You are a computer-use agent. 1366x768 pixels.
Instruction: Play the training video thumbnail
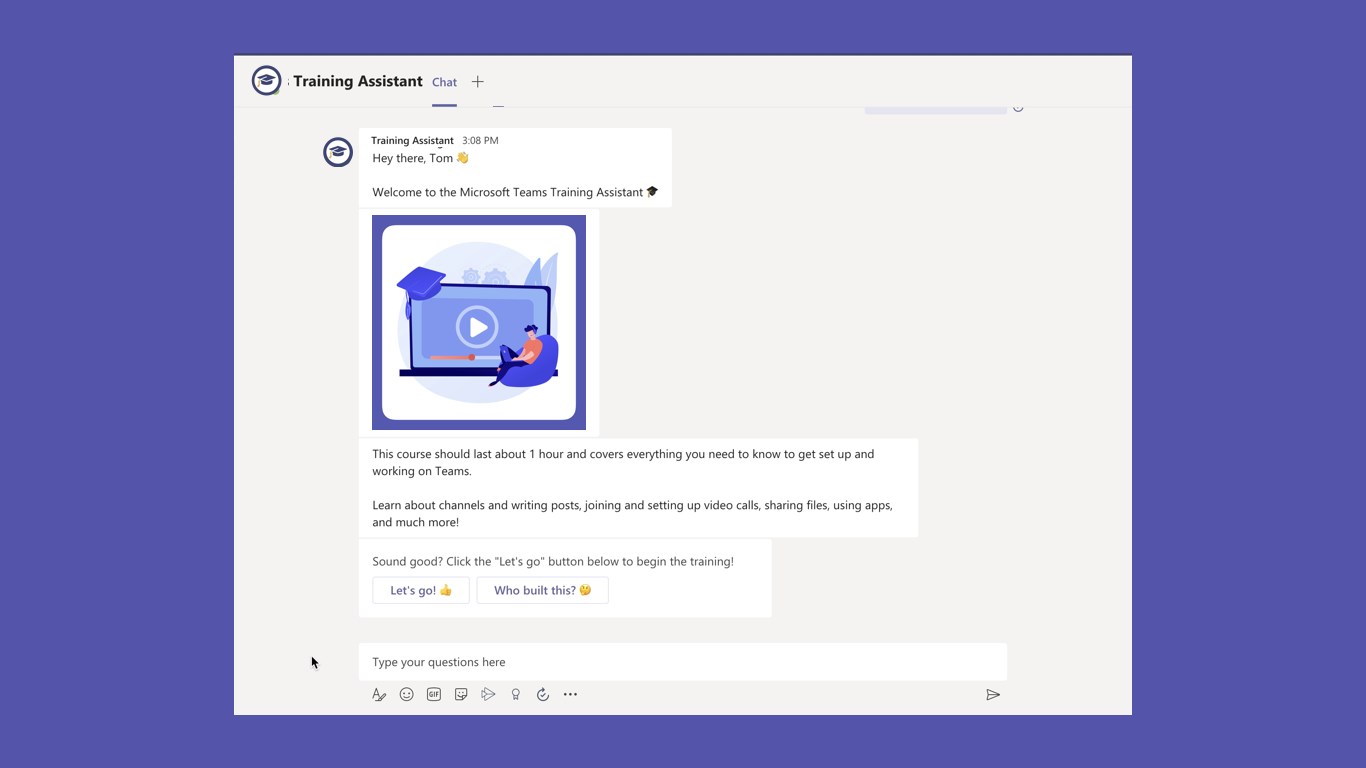point(477,326)
